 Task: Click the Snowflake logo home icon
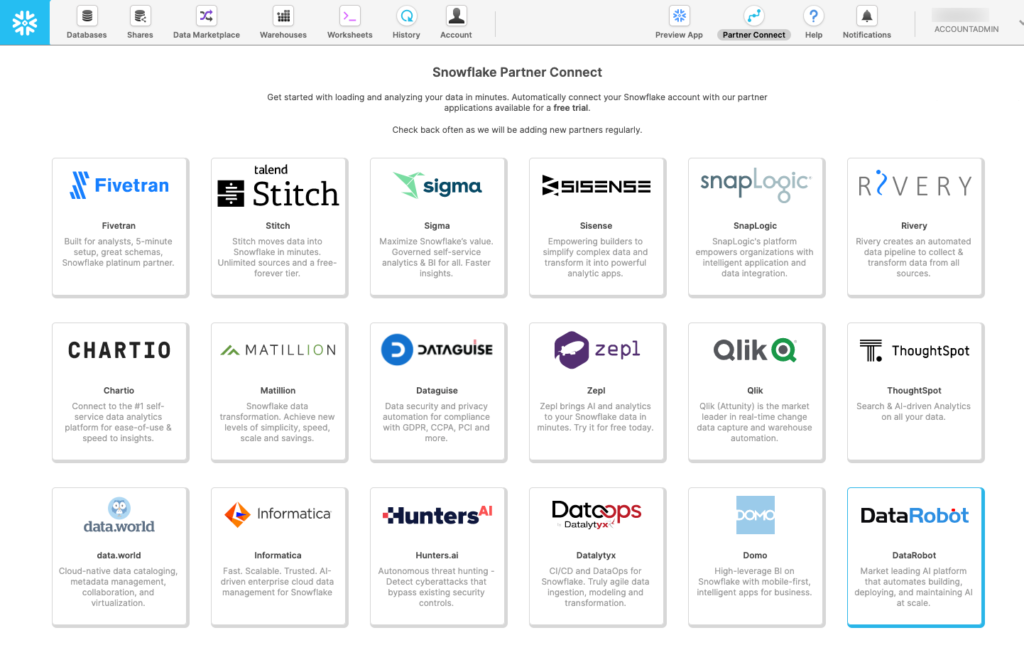[24, 23]
